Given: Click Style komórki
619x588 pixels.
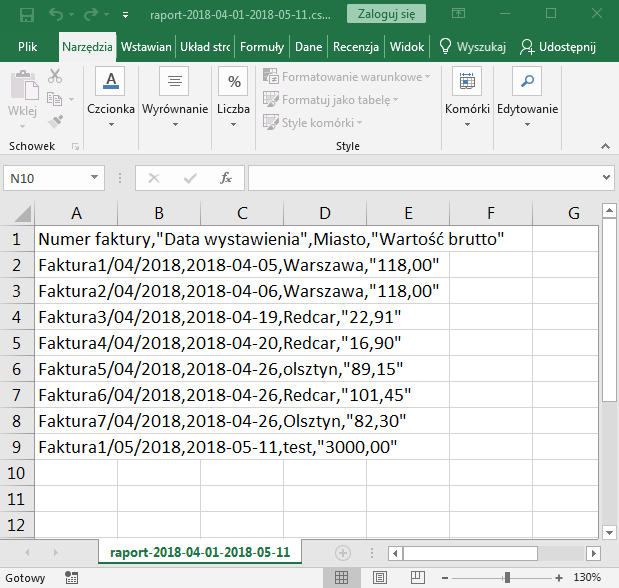Looking at the screenshot, I should coord(312,122).
